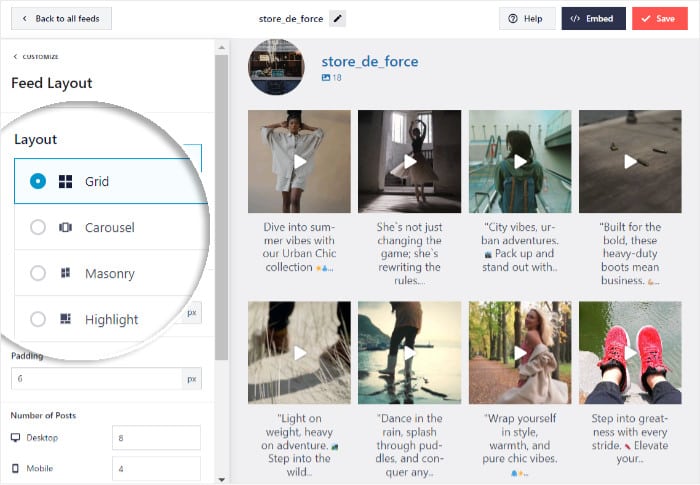Click the post count 18
Image resolution: width=700 pixels, height=485 pixels.
point(337,78)
